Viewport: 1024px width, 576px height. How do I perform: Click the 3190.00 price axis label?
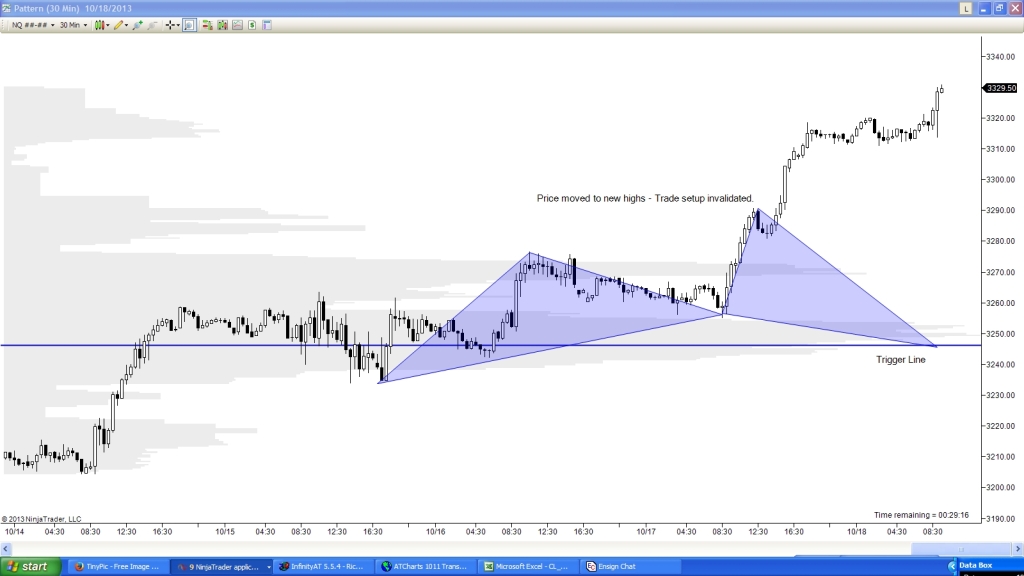[x=1000, y=519]
